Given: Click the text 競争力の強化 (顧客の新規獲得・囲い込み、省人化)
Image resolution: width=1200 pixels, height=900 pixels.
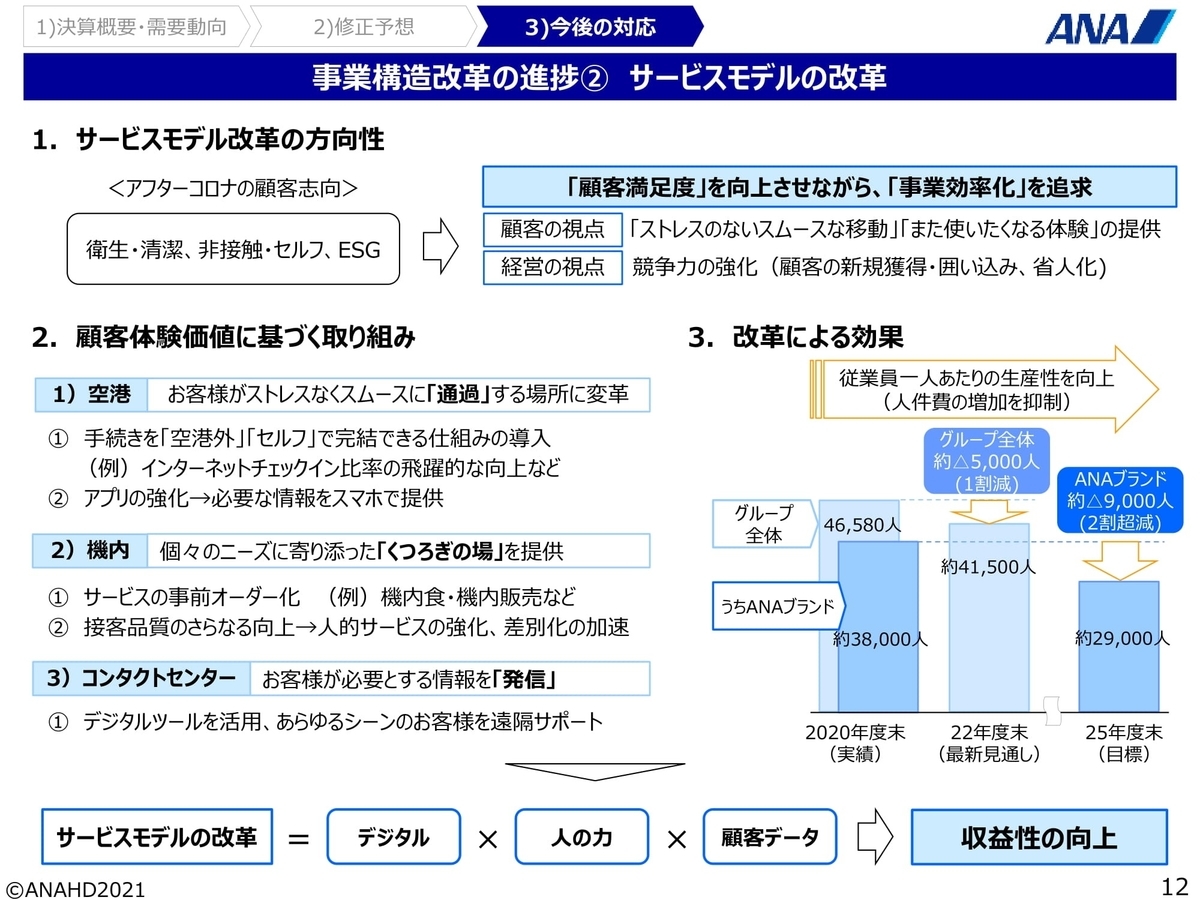Looking at the screenshot, I should [x=867, y=267].
